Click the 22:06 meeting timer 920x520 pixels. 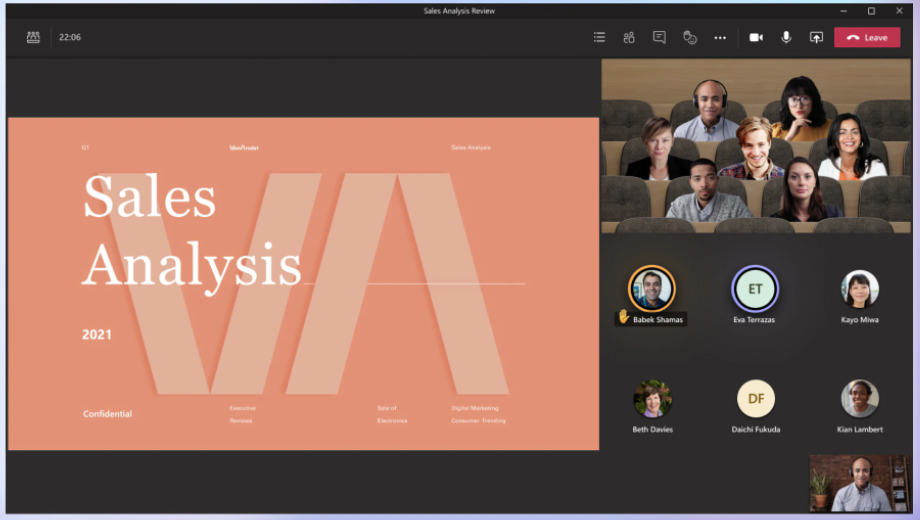point(70,37)
